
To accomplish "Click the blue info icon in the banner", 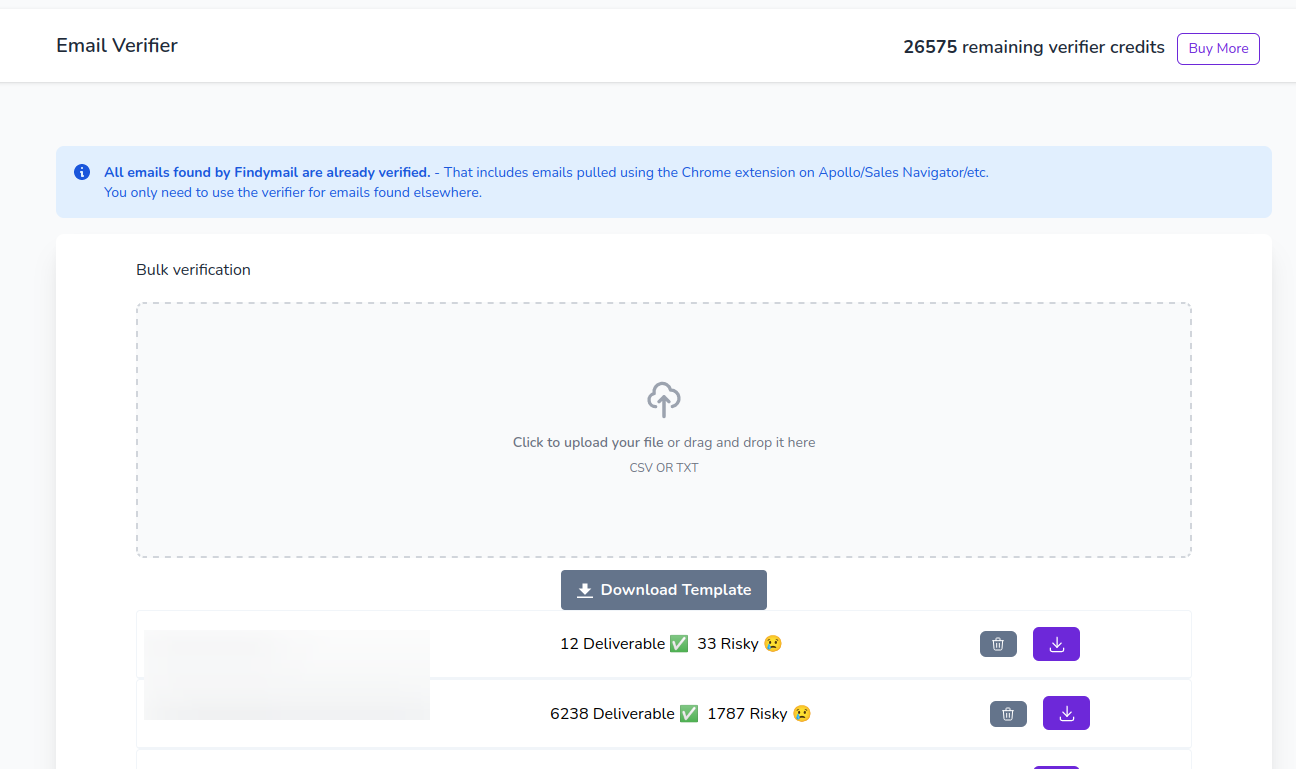I will (x=82, y=172).
